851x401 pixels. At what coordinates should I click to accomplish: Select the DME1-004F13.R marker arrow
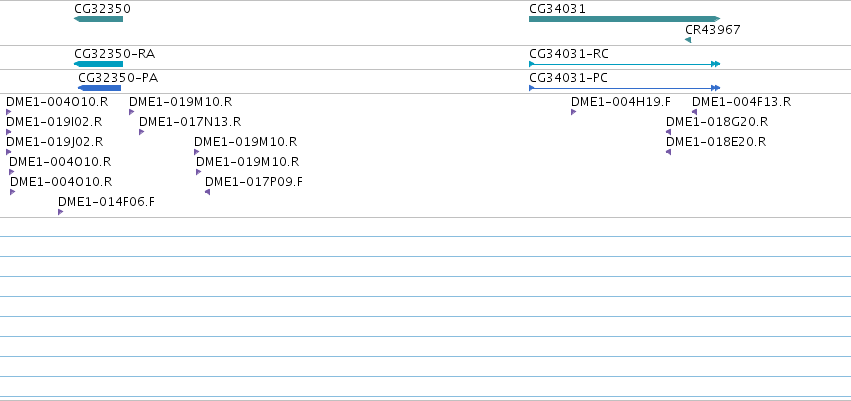(x=694, y=112)
